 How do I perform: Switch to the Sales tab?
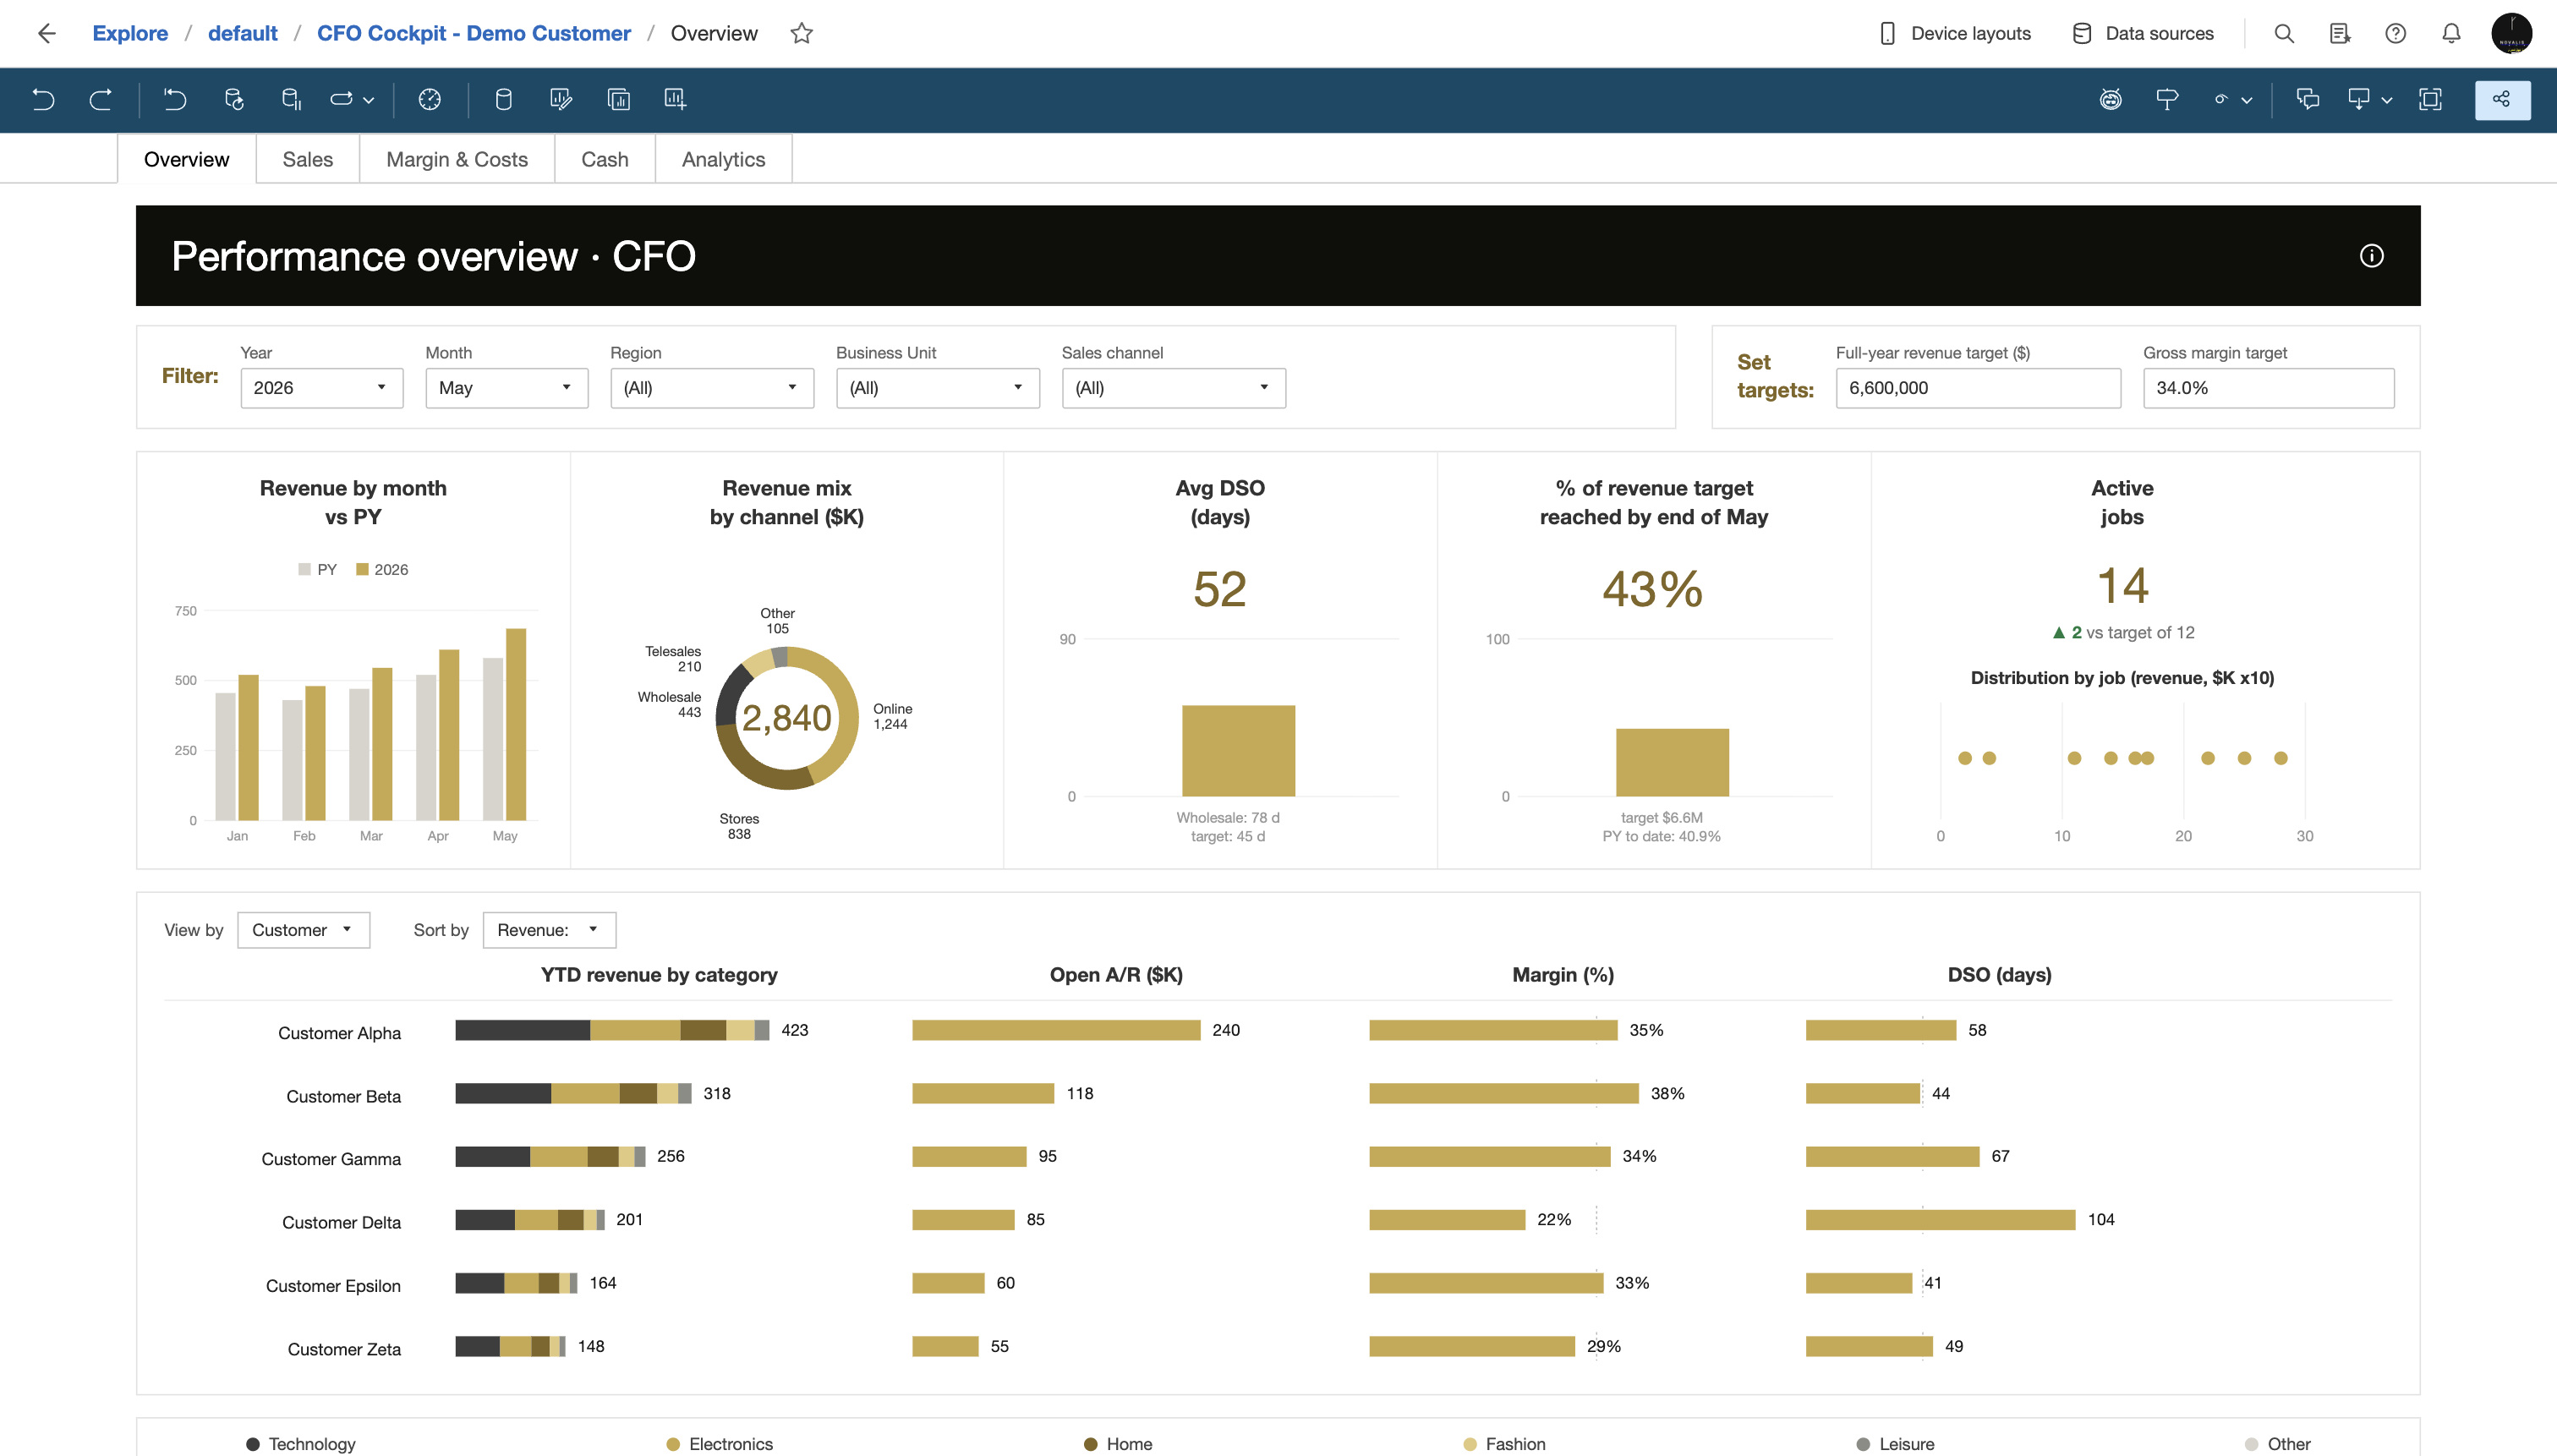click(x=308, y=159)
